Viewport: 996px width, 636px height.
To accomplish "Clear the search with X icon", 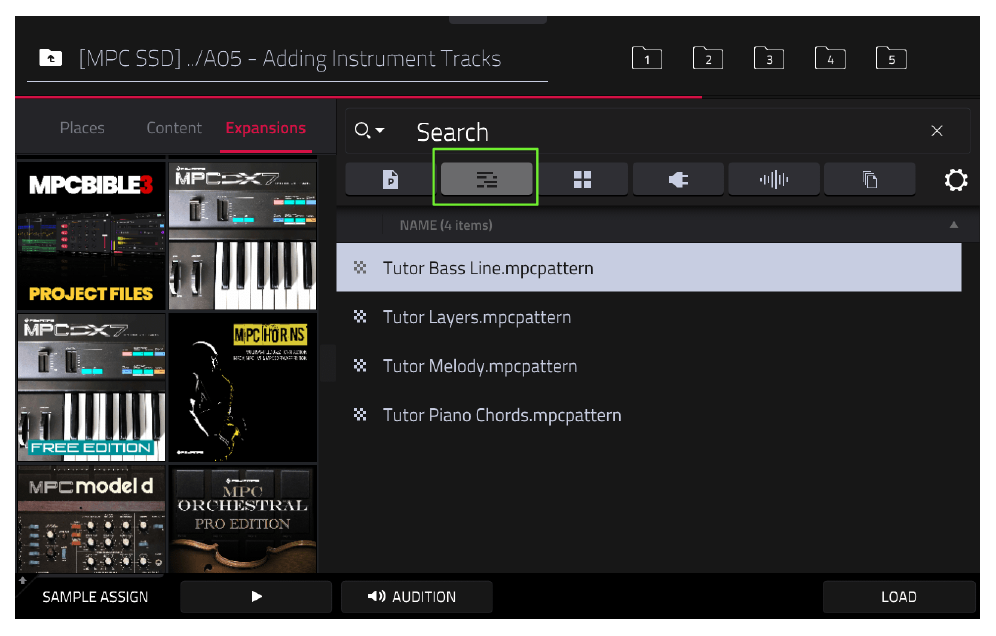I will [x=936, y=131].
